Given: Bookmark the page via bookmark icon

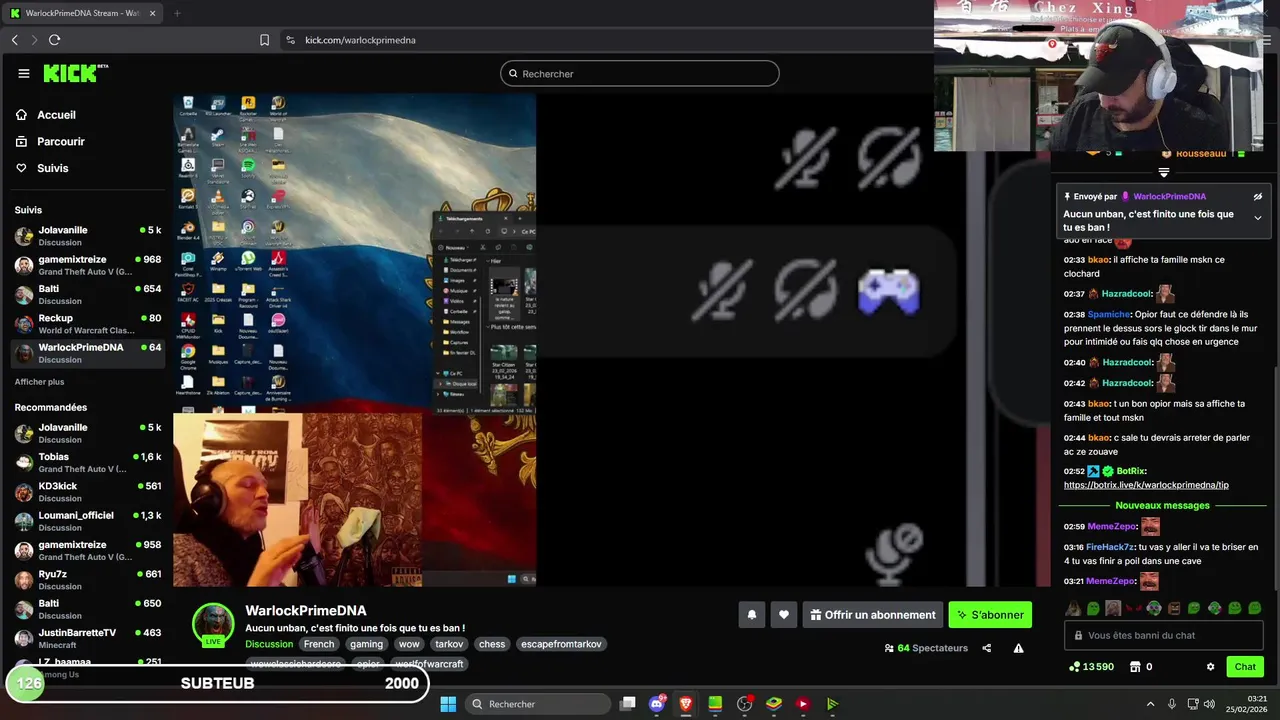Looking at the screenshot, I should pos(264,40).
